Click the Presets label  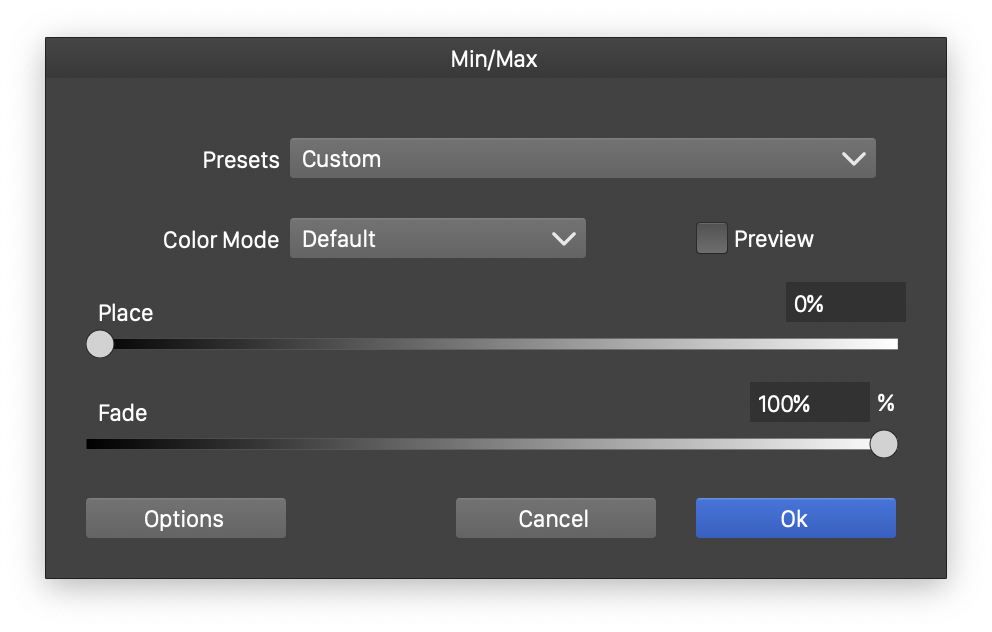point(240,160)
